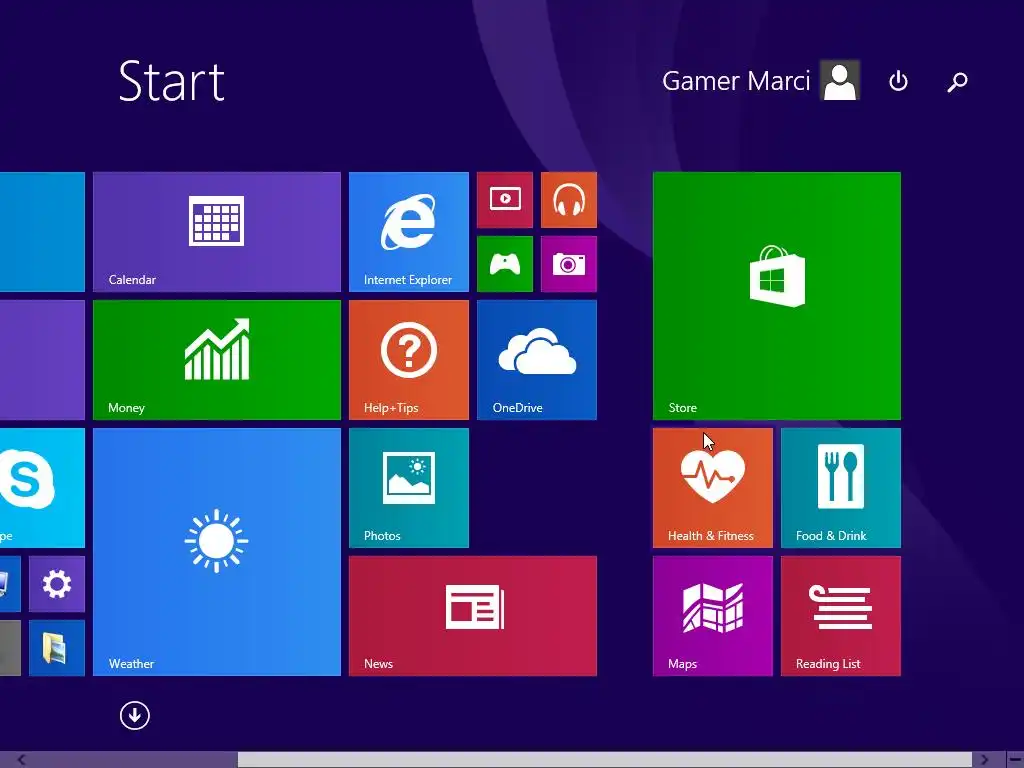The width and height of the screenshot is (1024, 768).
Task: Click the scrollbar right arrow
Action: [x=985, y=760]
